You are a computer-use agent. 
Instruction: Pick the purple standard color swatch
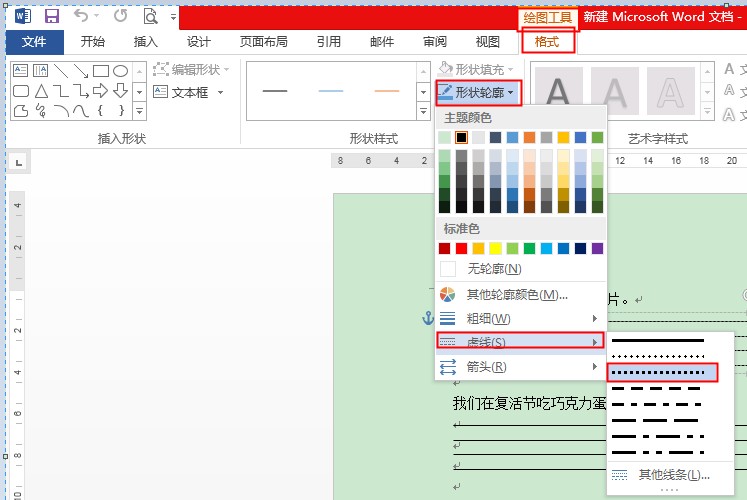pos(598,248)
